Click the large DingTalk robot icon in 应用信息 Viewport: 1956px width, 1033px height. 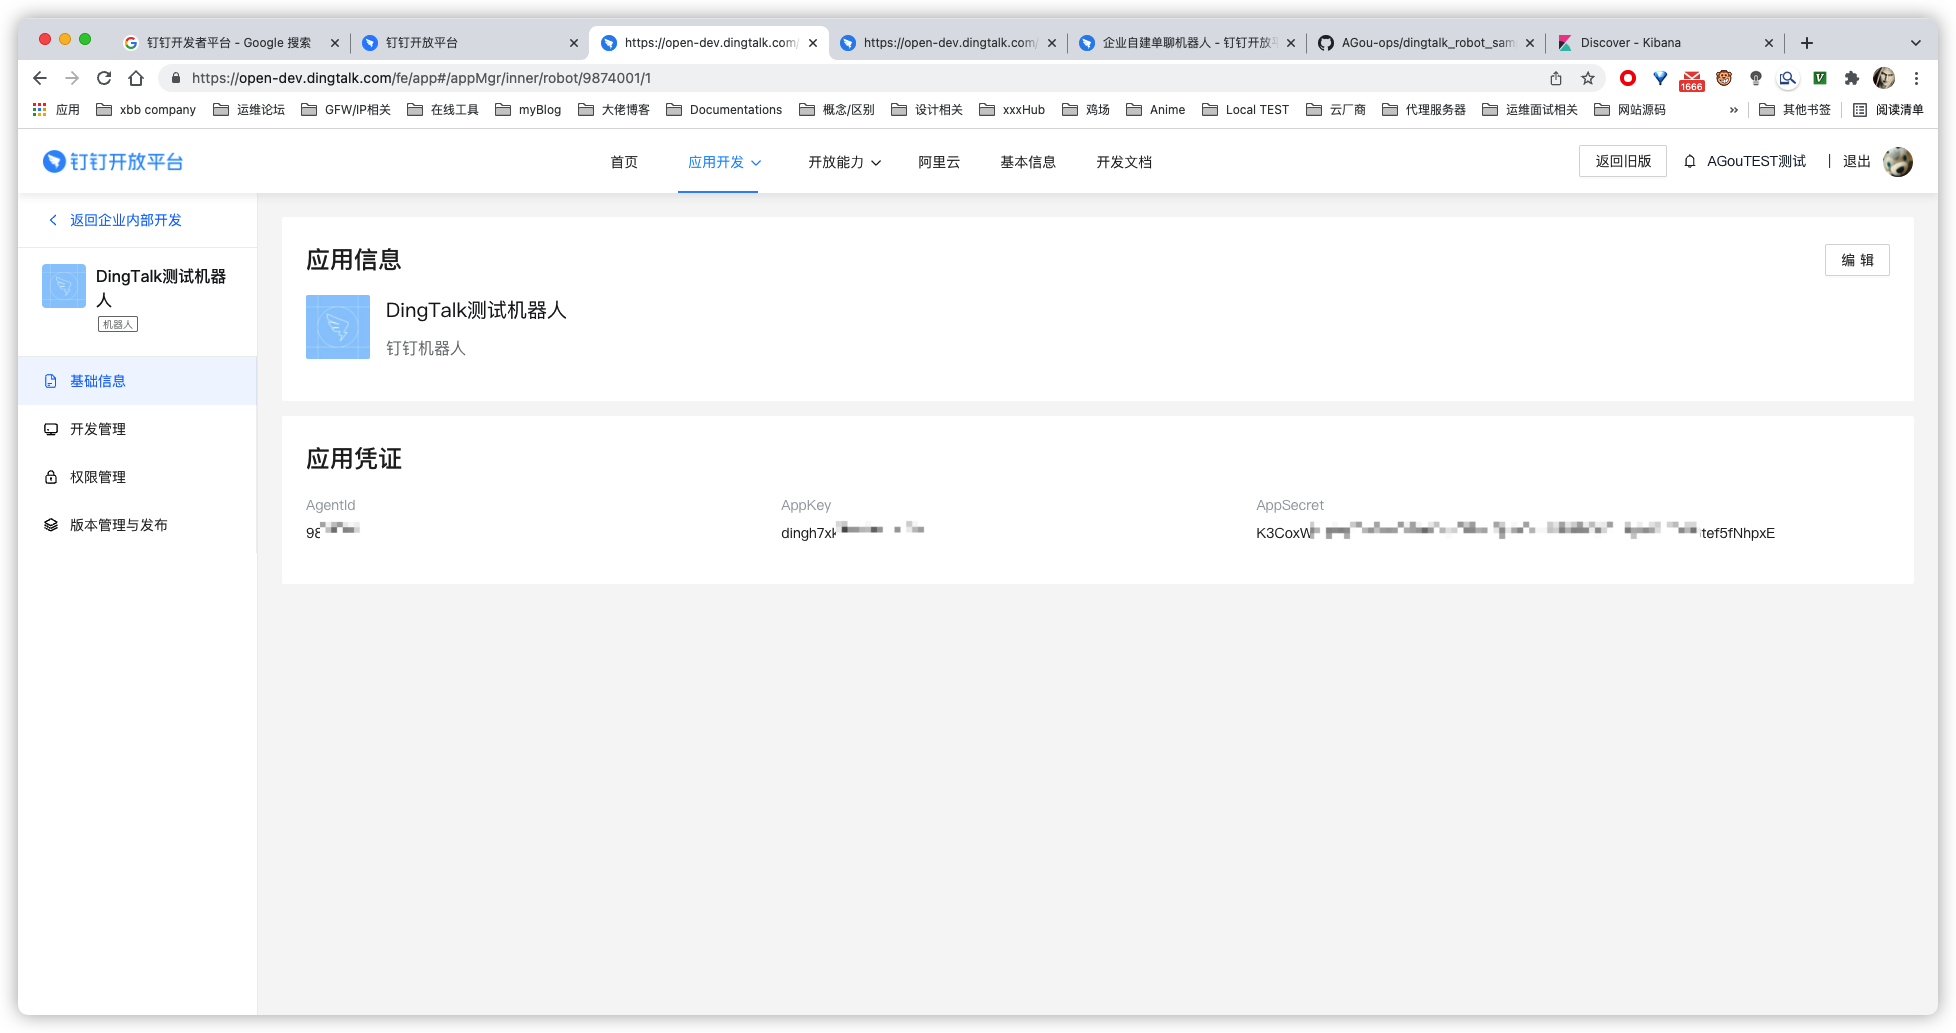point(338,327)
